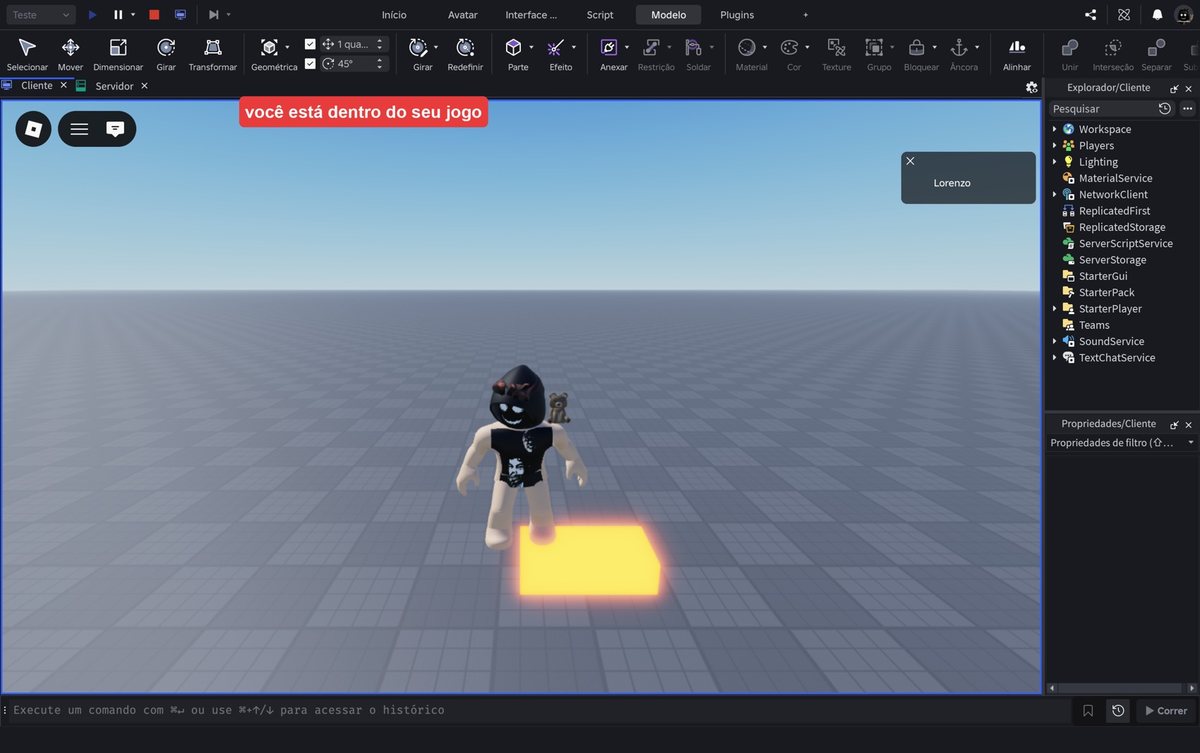The width and height of the screenshot is (1200, 753).
Task: Pause the running playtest
Action: 118,15
